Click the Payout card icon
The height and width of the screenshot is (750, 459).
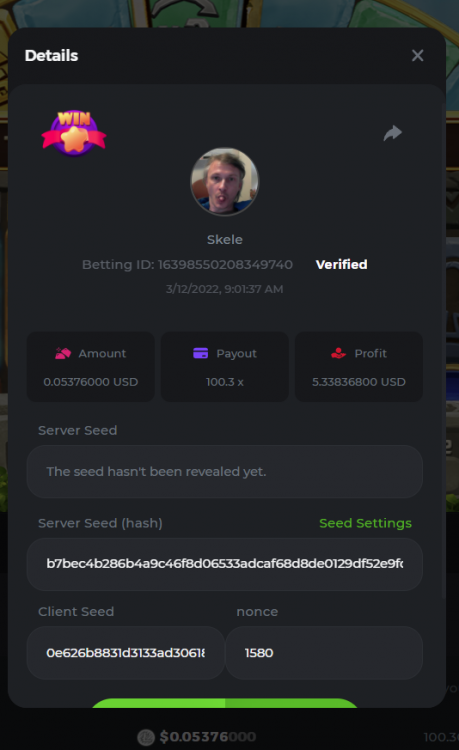point(200,353)
